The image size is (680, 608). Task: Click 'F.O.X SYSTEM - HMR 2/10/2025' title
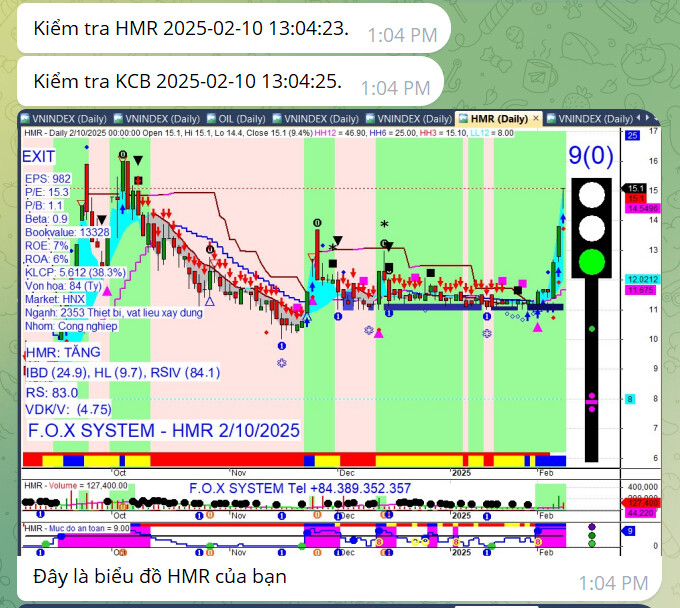(164, 431)
